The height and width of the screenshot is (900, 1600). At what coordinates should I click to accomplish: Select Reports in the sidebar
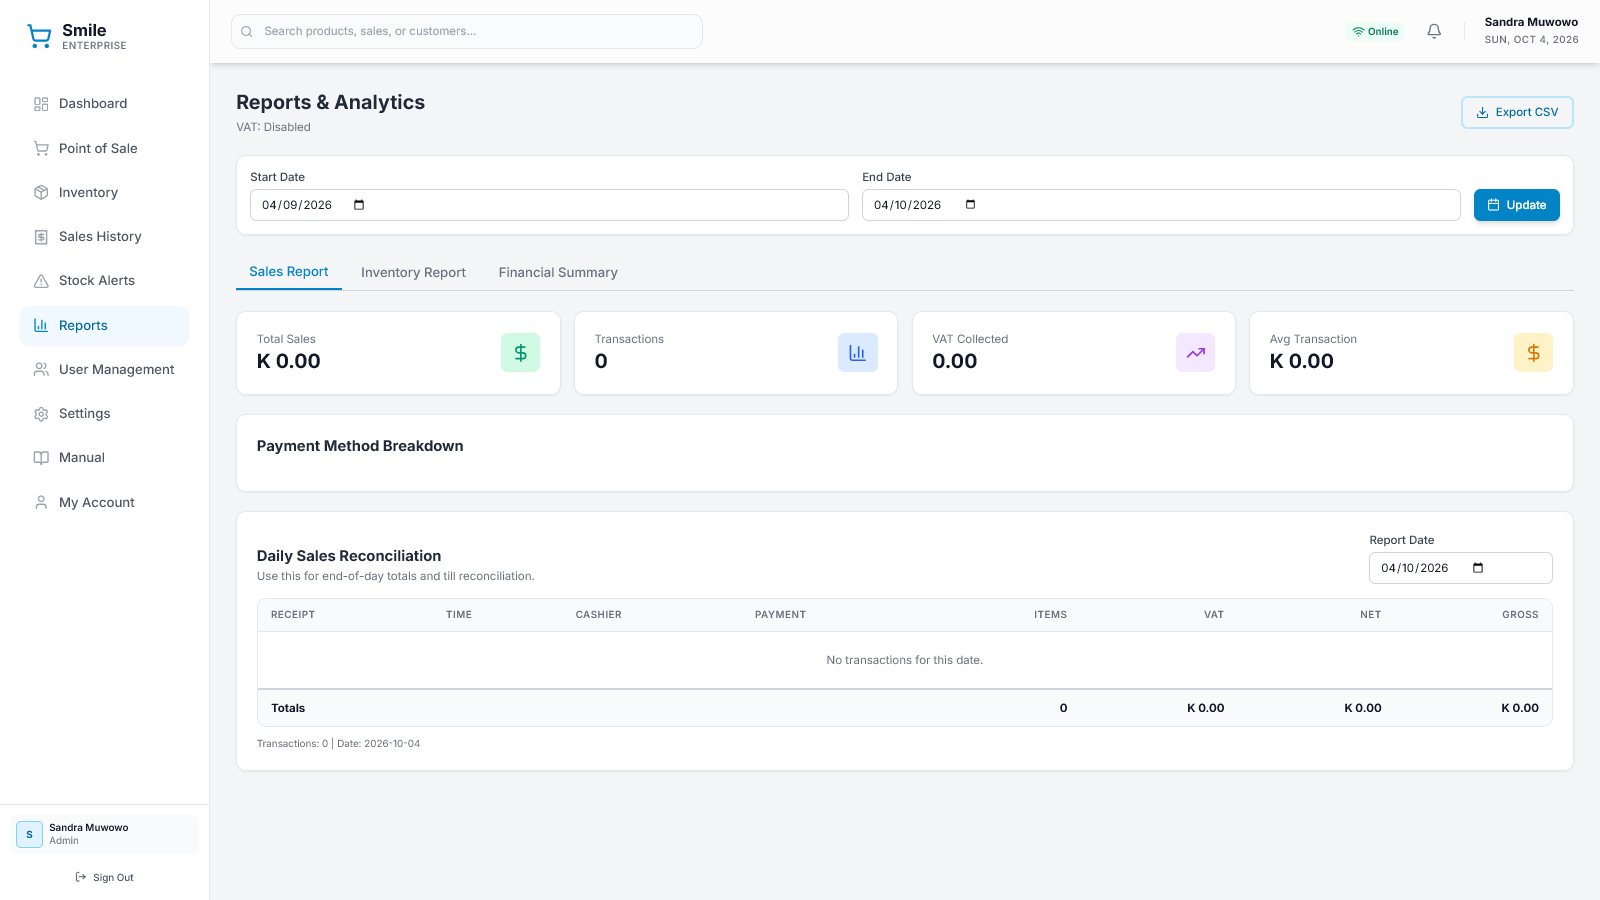(x=104, y=325)
